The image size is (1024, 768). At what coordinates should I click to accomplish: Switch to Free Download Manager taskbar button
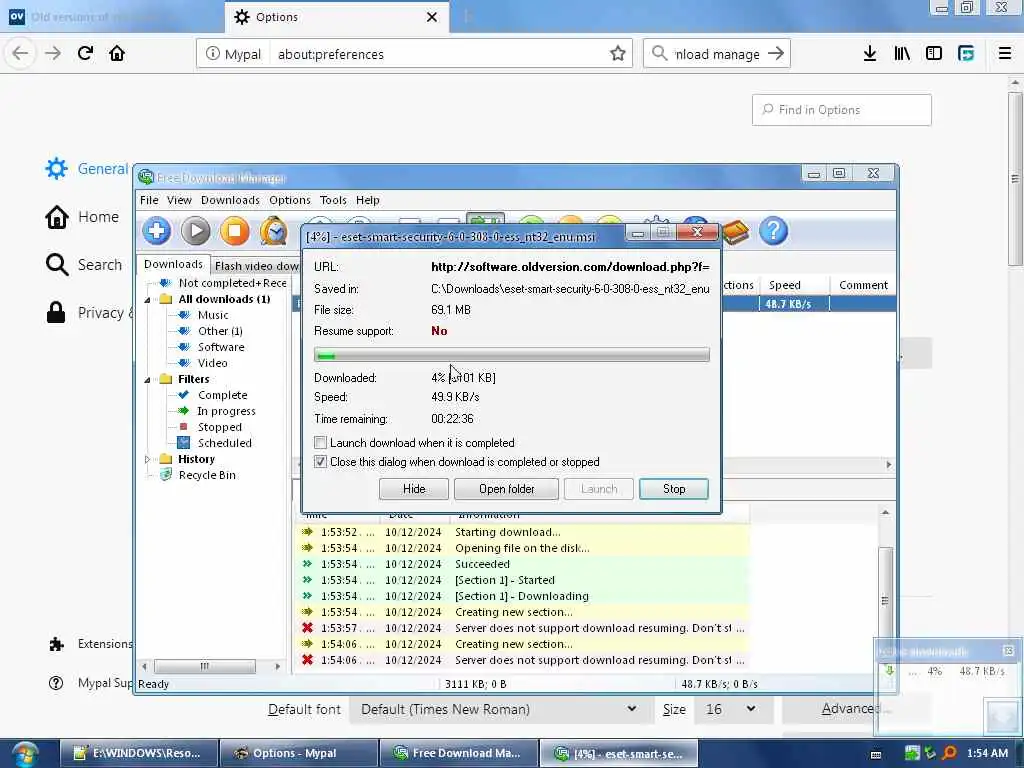point(459,754)
